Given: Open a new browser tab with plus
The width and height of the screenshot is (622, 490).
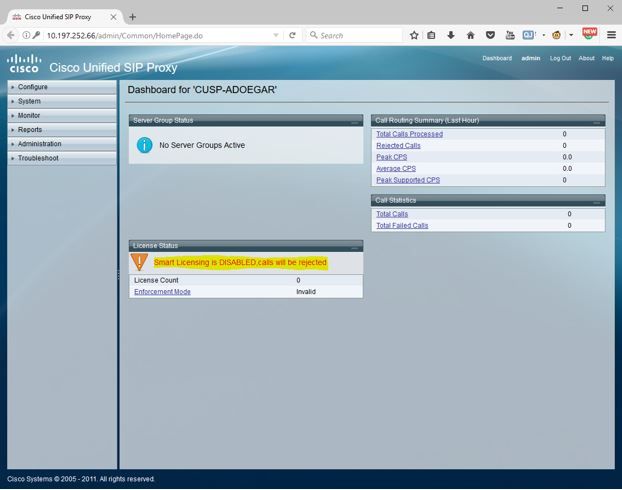Looking at the screenshot, I should point(132,17).
